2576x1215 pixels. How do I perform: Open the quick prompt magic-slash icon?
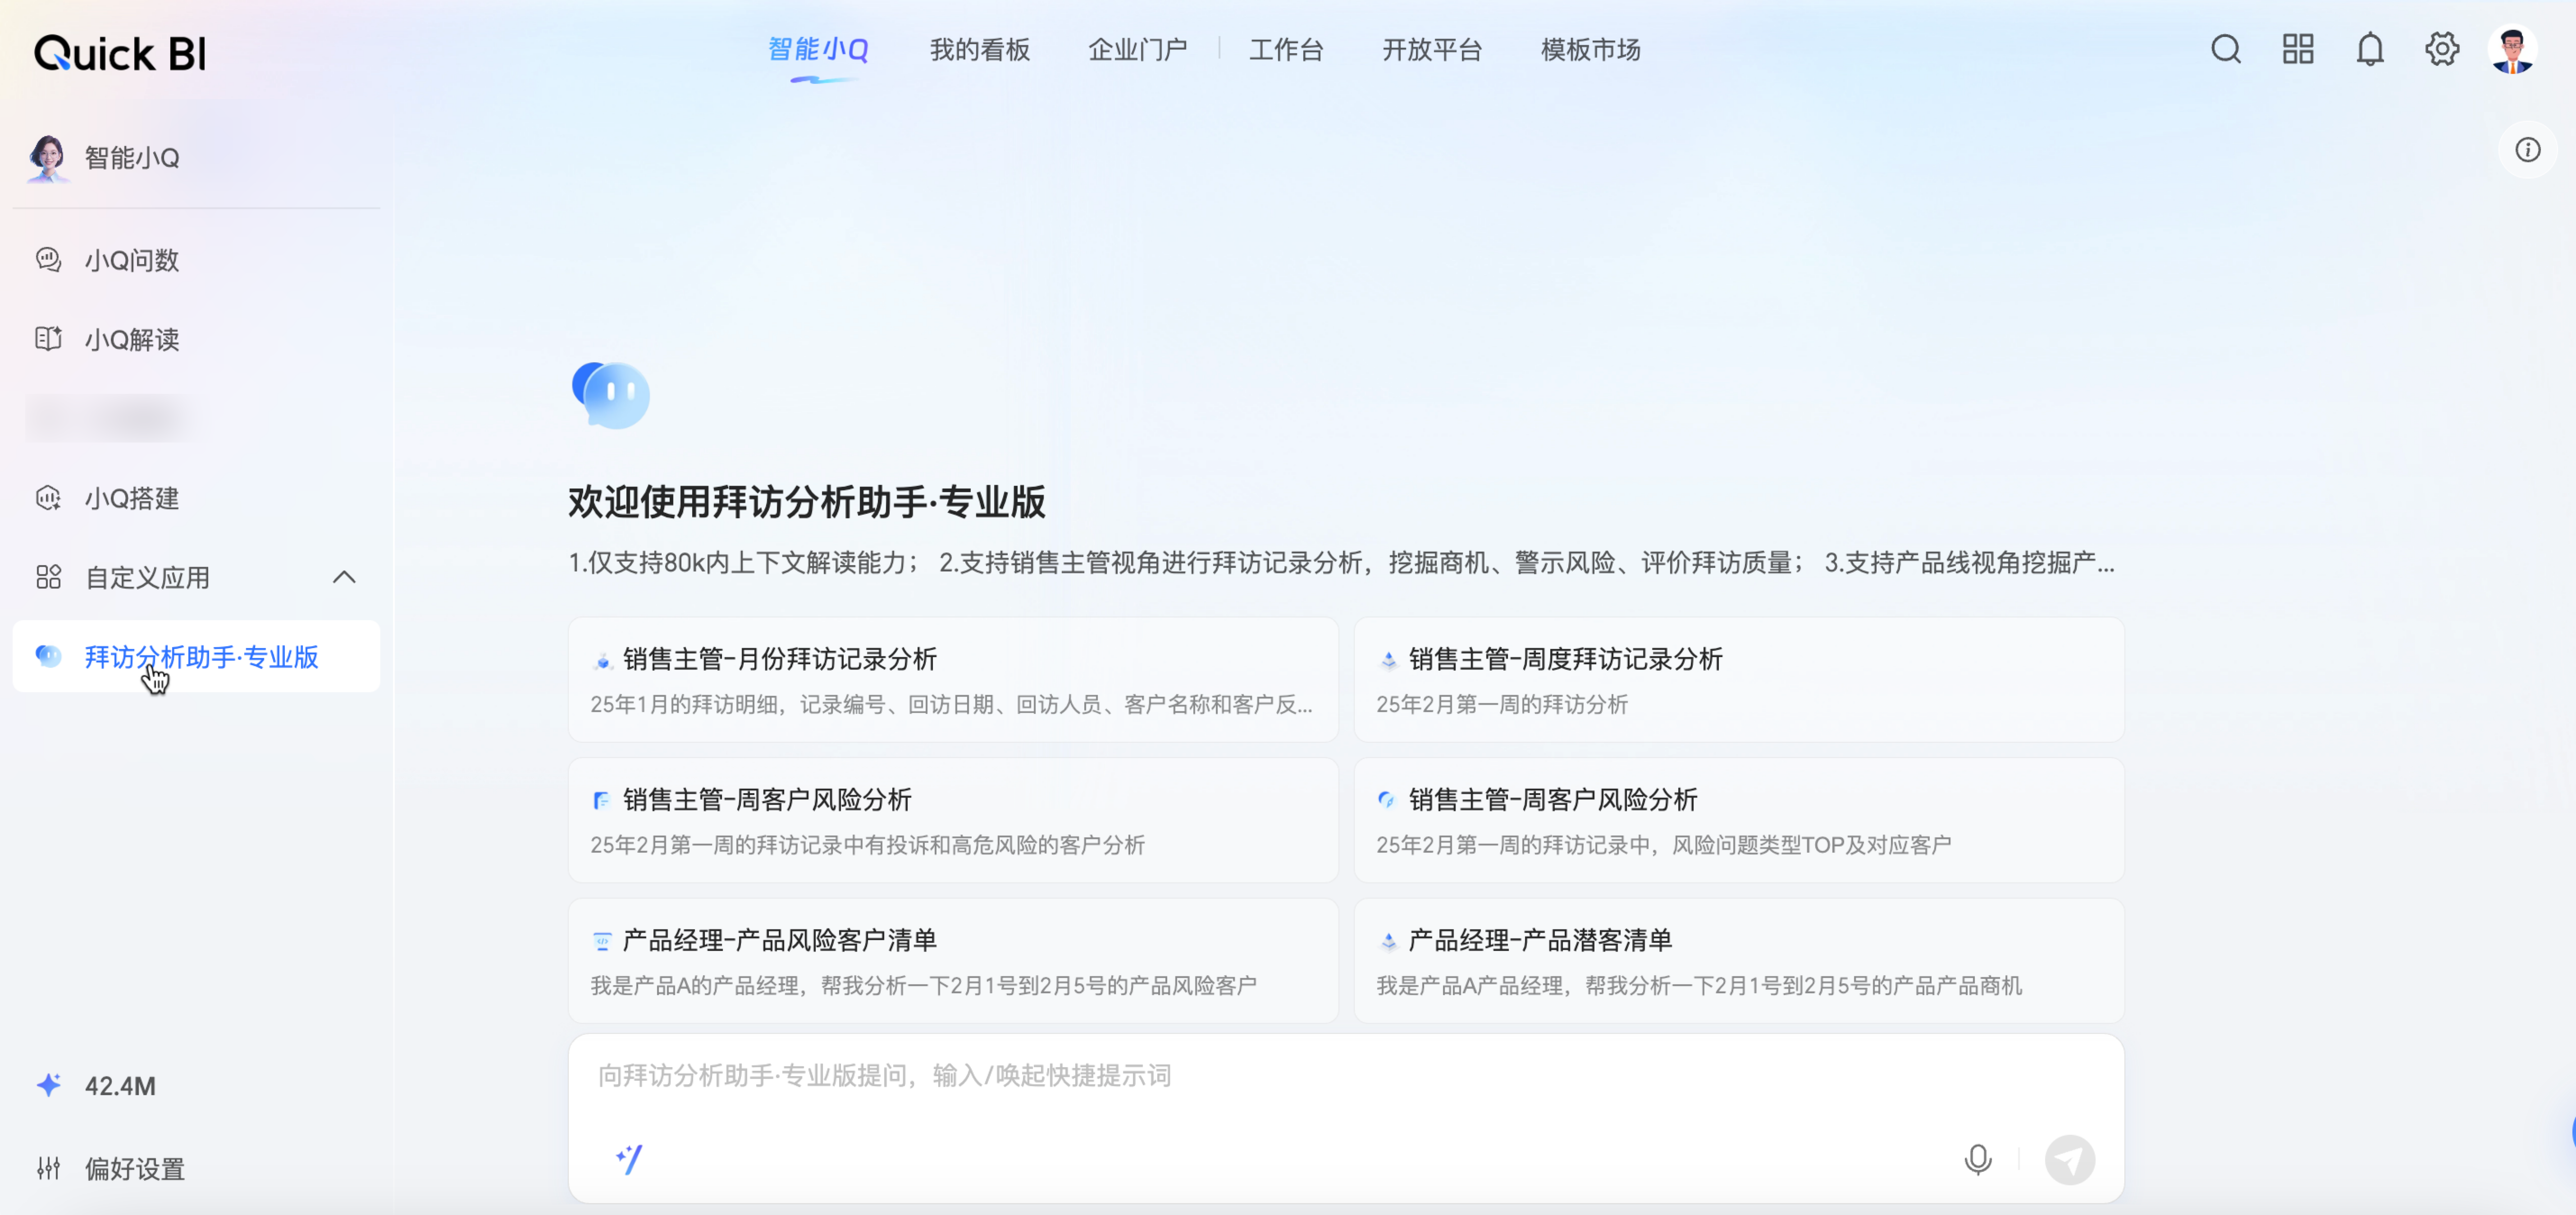[x=629, y=1159]
